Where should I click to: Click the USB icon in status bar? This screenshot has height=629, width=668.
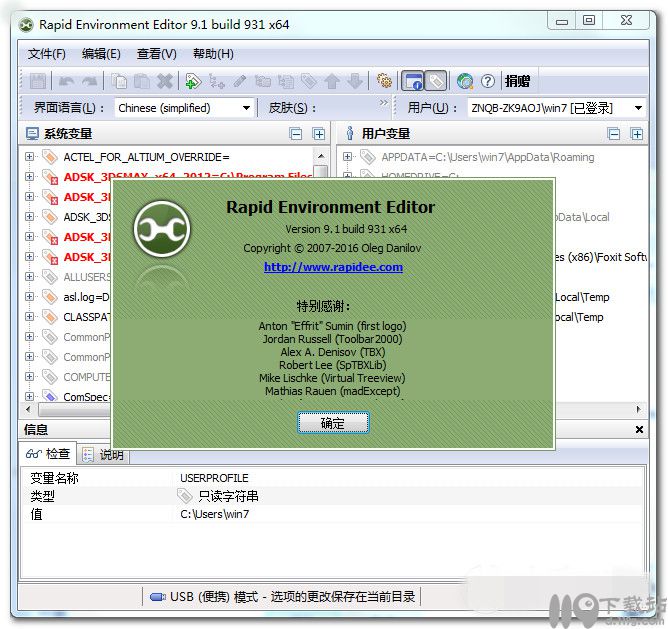tap(158, 597)
